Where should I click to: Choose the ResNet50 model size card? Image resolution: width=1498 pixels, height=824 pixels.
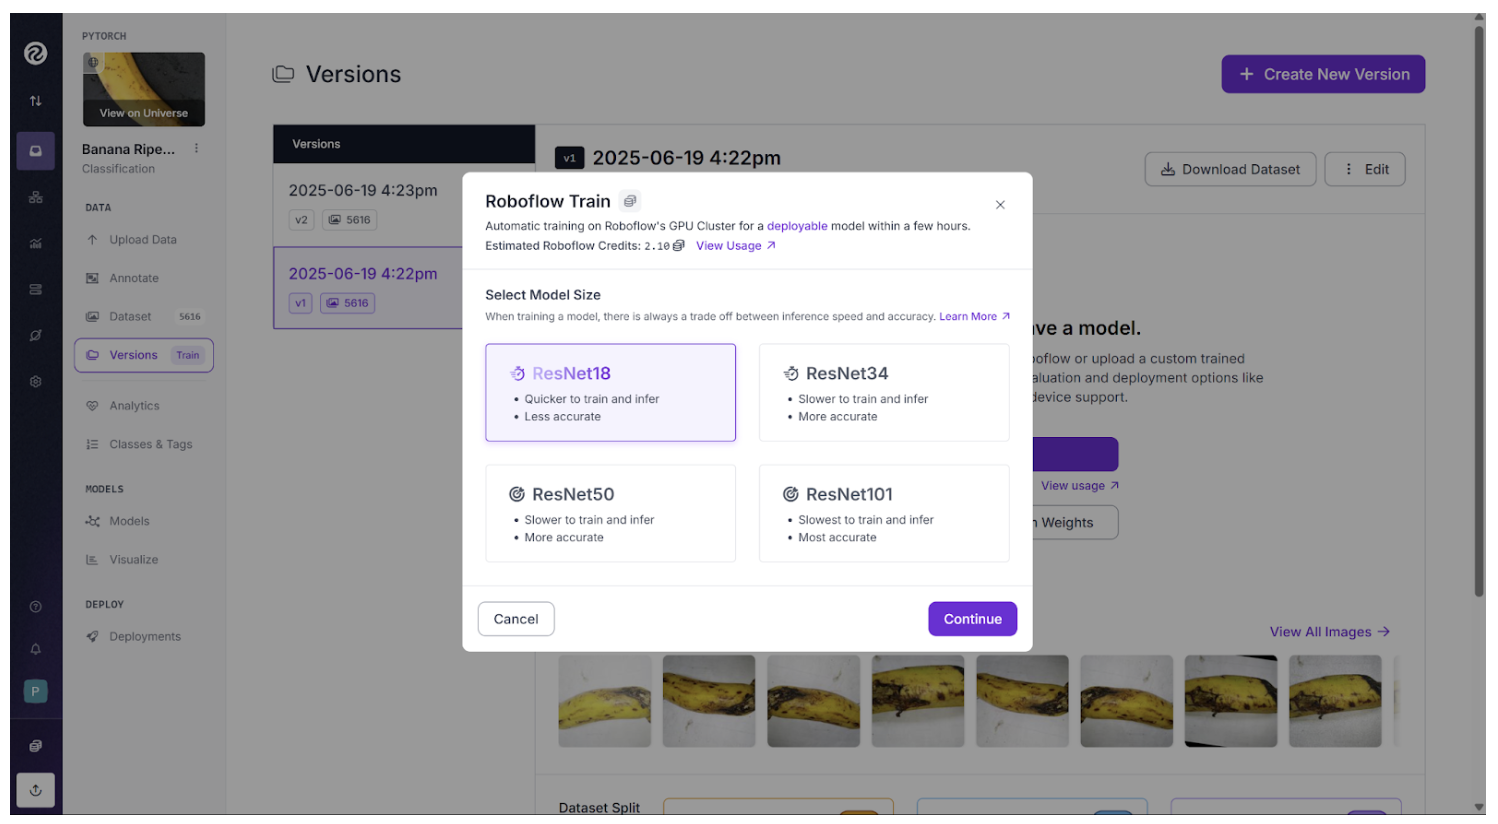[610, 513]
